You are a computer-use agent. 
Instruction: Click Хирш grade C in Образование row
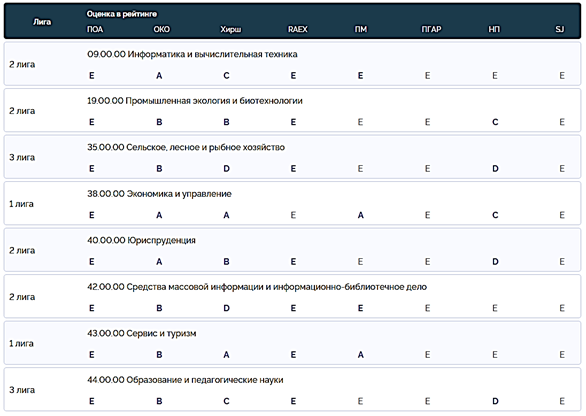pos(226,401)
